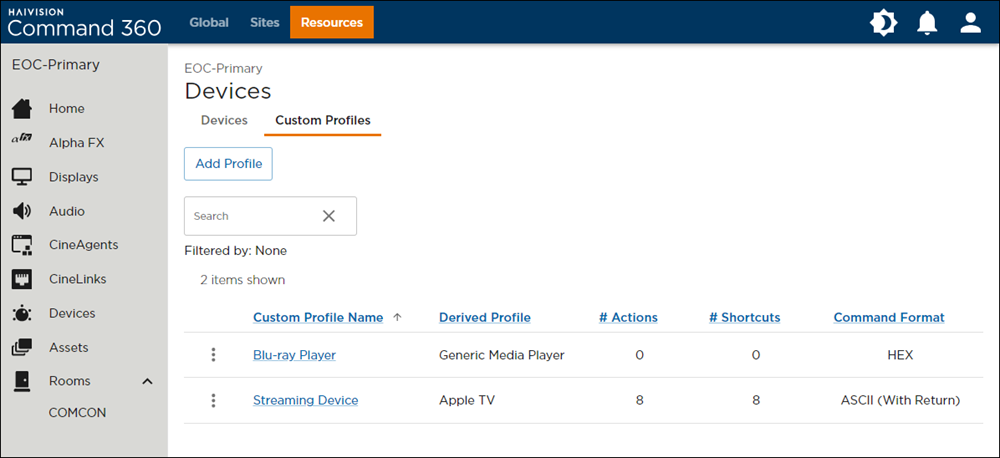Image resolution: width=1000 pixels, height=458 pixels.
Task: Clear the search field with X
Action: click(329, 216)
